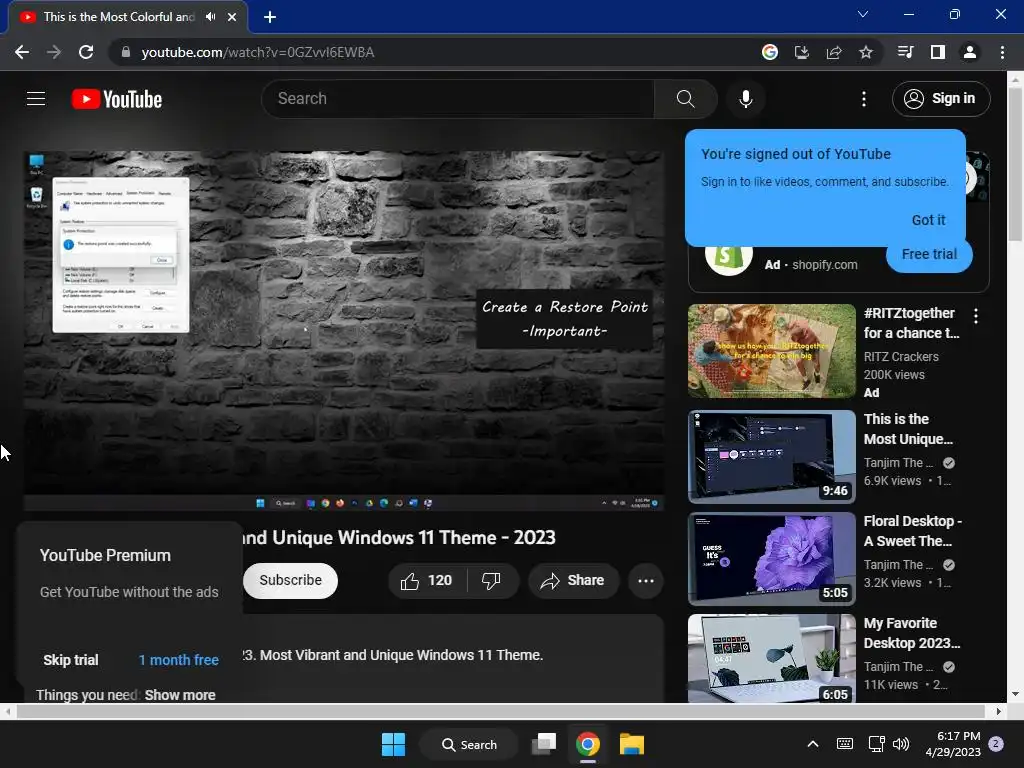Open RITZ Crackers ad thumbnail

click(x=771, y=351)
